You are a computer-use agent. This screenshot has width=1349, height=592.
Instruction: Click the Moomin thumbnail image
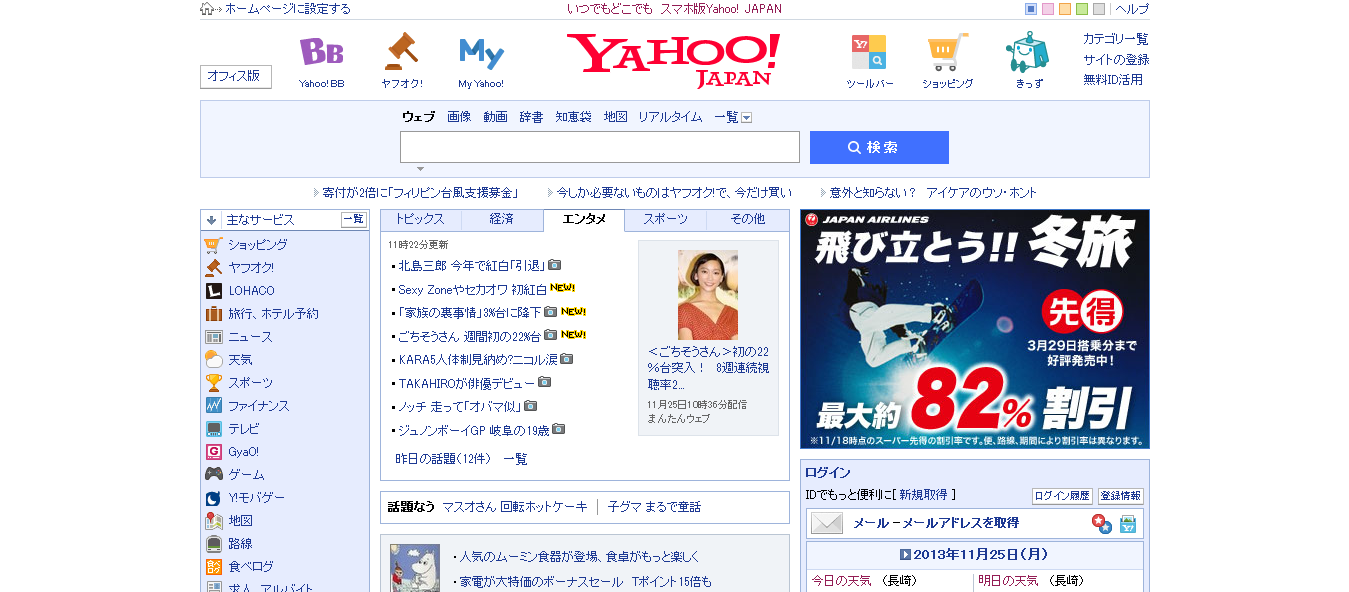pos(415,568)
